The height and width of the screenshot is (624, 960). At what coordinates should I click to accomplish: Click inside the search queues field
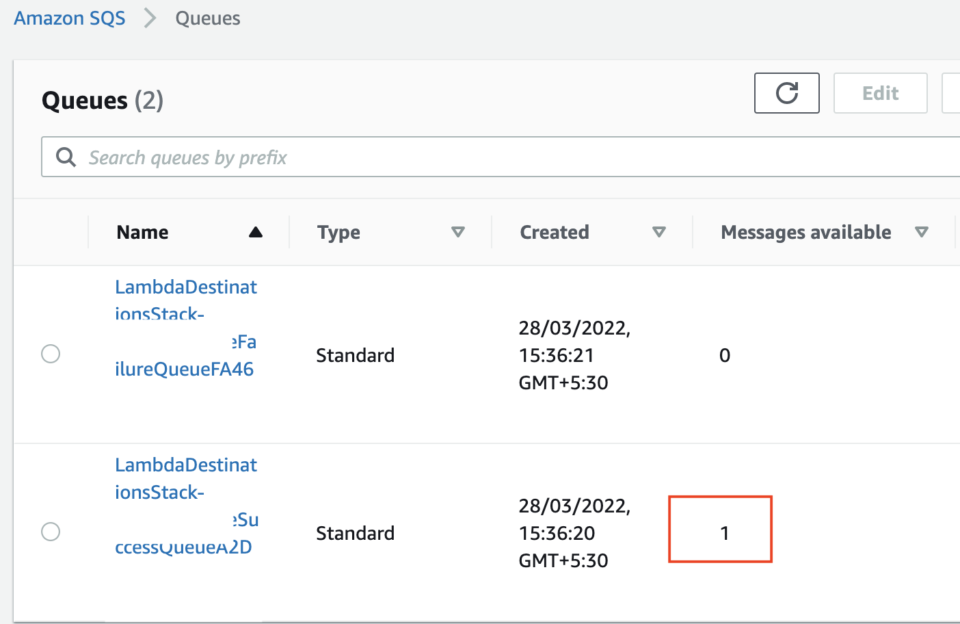[x=300, y=156]
